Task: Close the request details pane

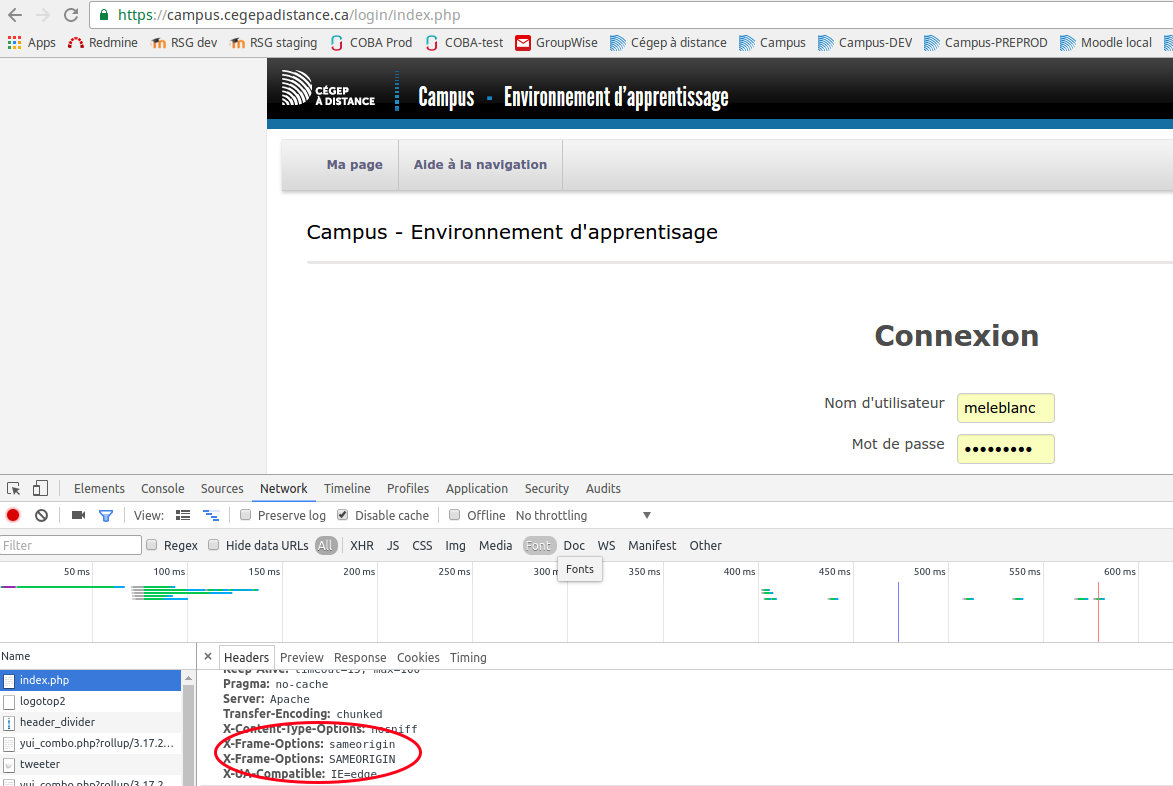Action: 208,657
